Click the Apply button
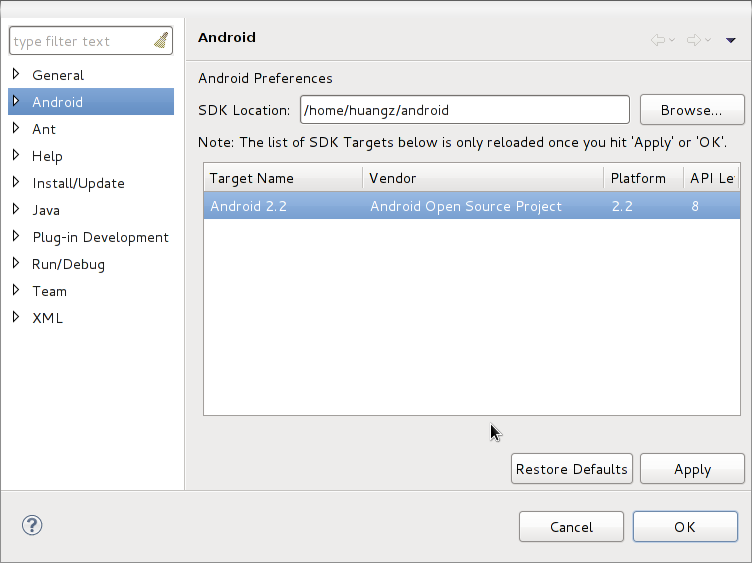Image resolution: width=752 pixels, height=563 pixels. pyautogui.click(x=692, y=469)
